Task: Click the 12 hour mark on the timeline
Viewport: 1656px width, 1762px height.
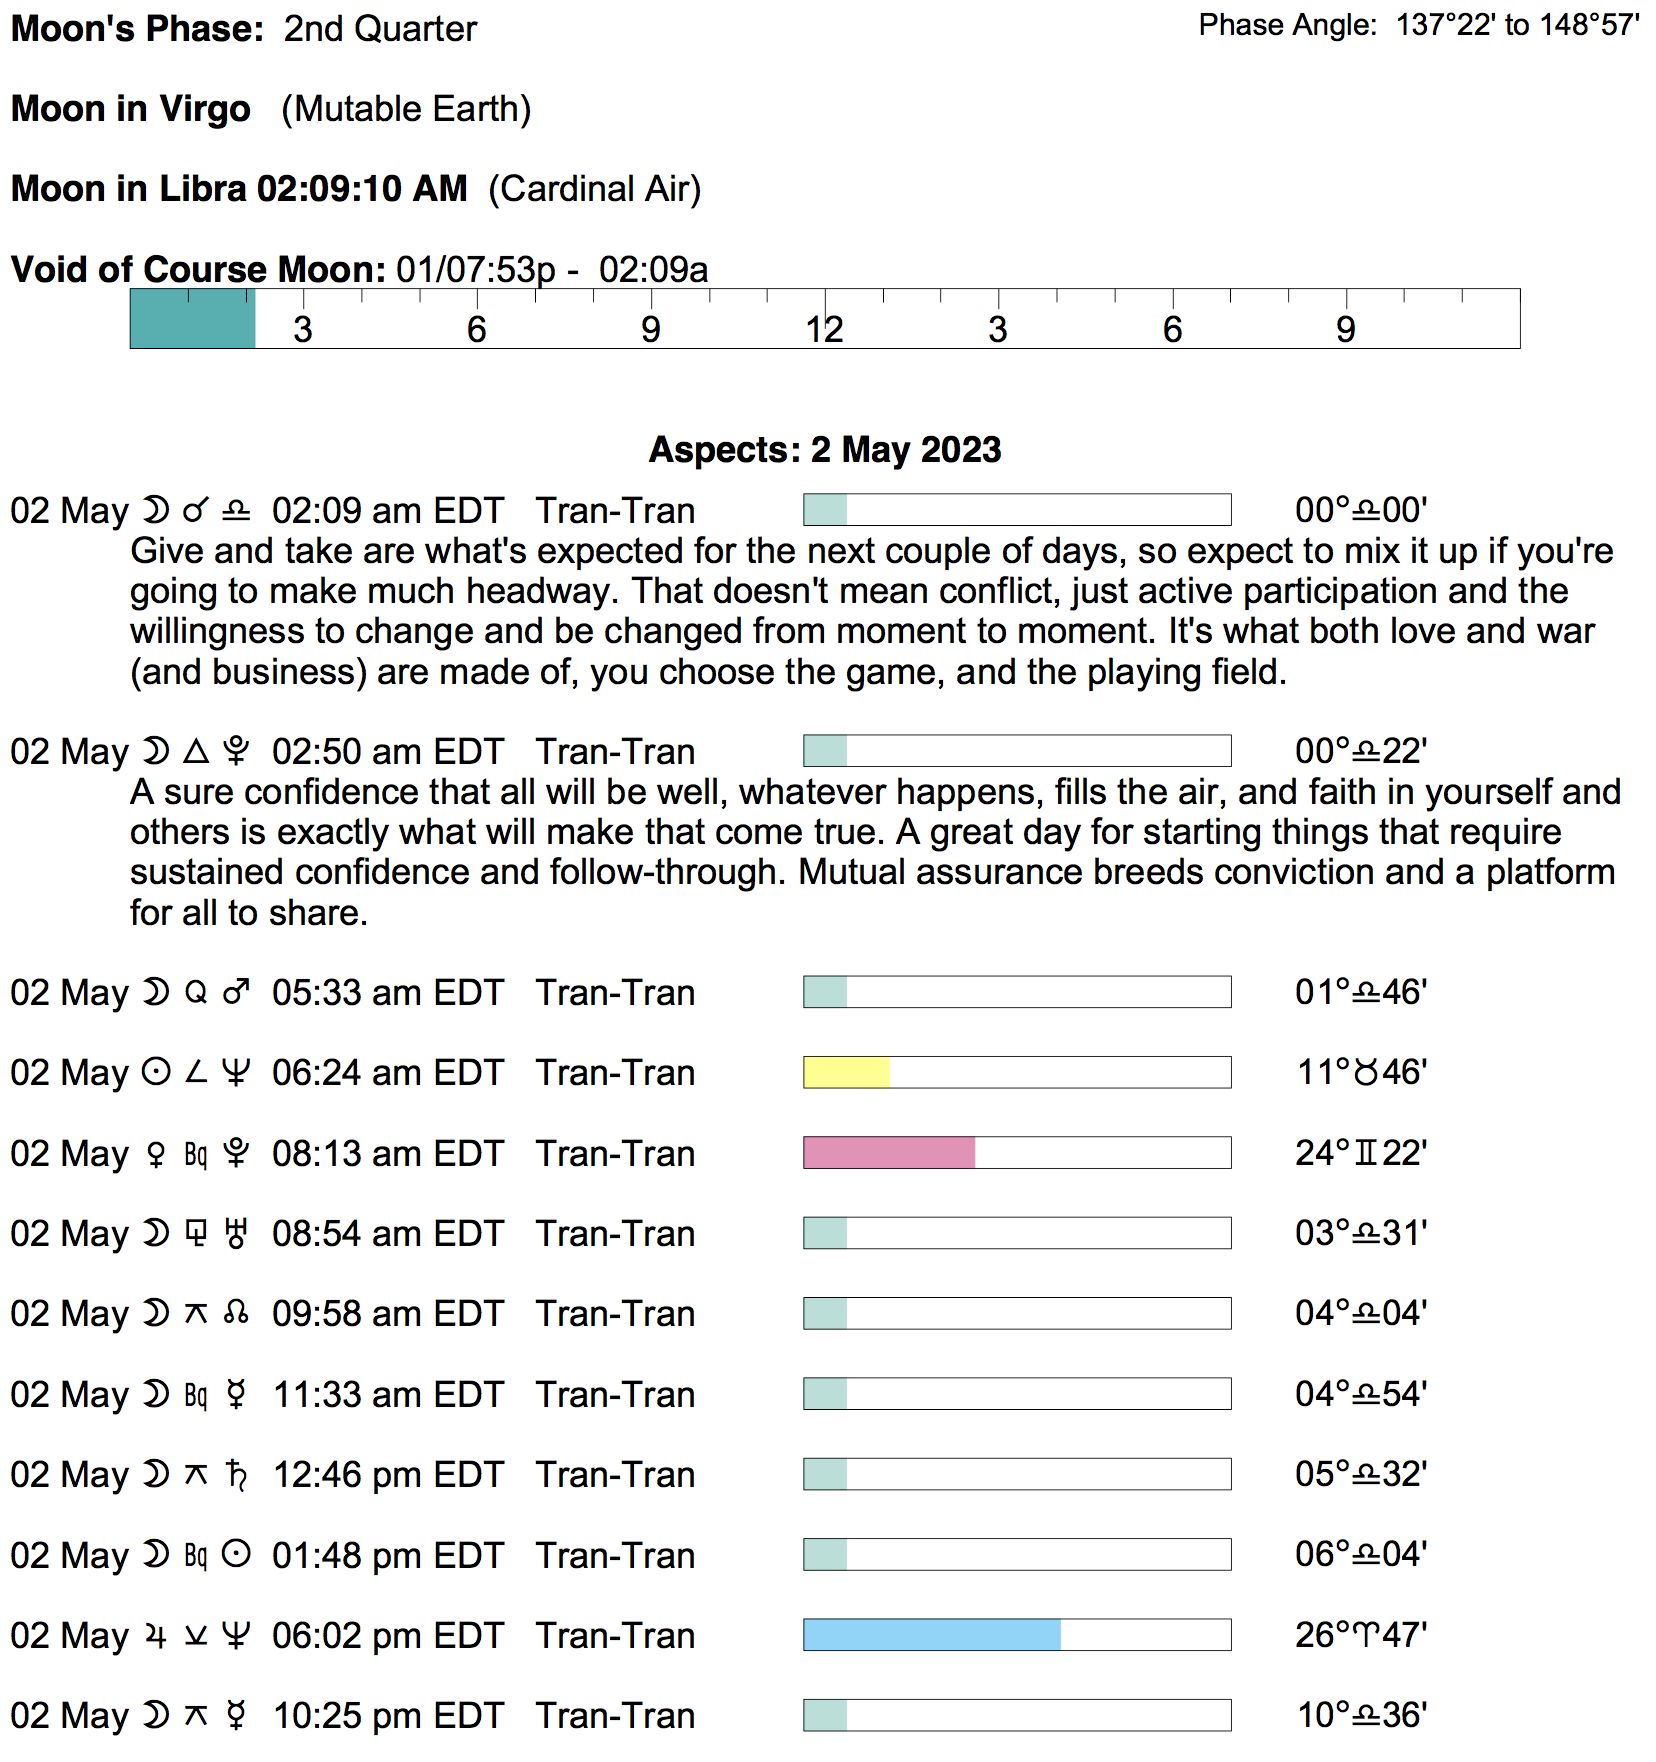Action: (825, 329)
